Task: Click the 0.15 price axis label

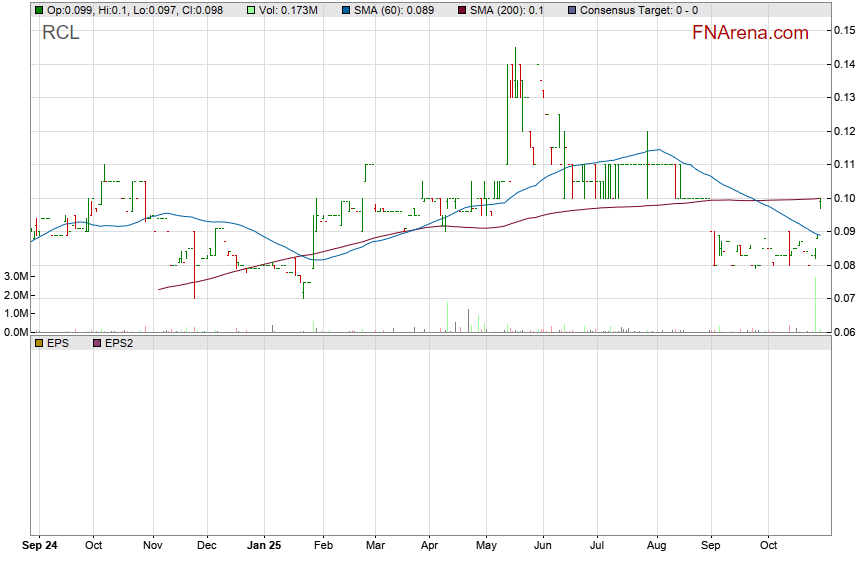Action: point(842,31)
